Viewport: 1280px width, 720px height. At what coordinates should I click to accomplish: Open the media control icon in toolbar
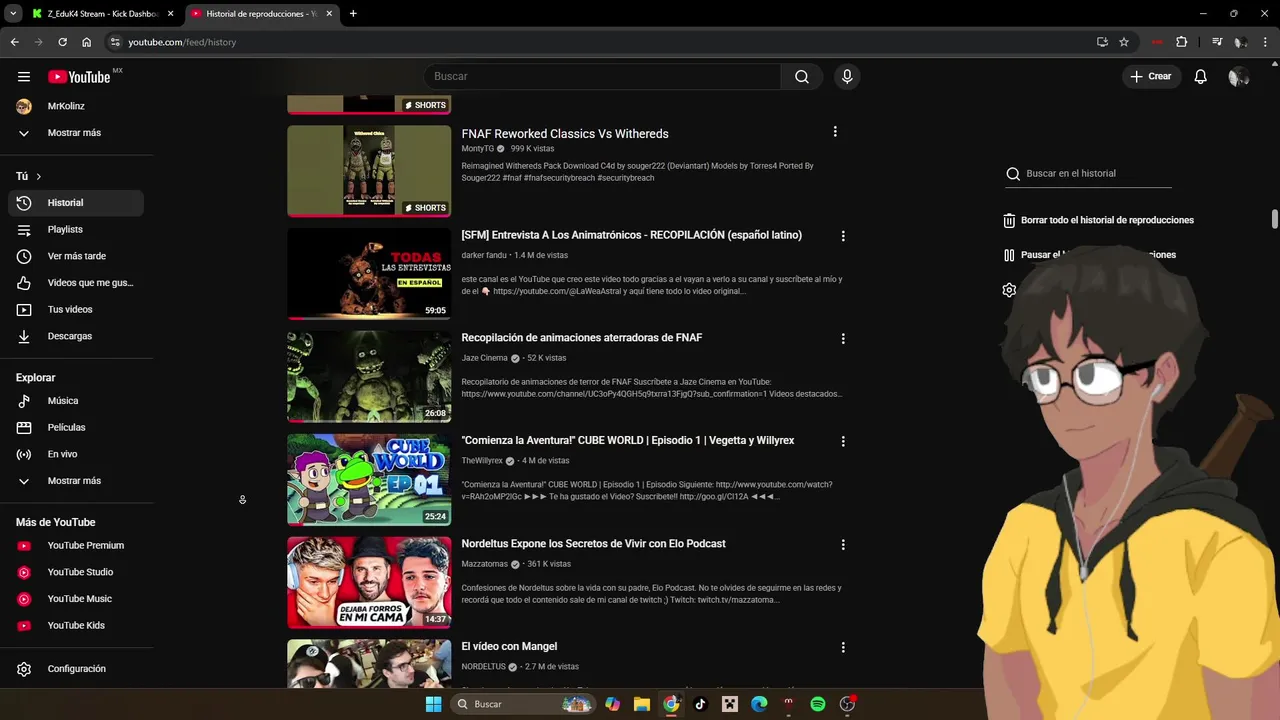1217,42
